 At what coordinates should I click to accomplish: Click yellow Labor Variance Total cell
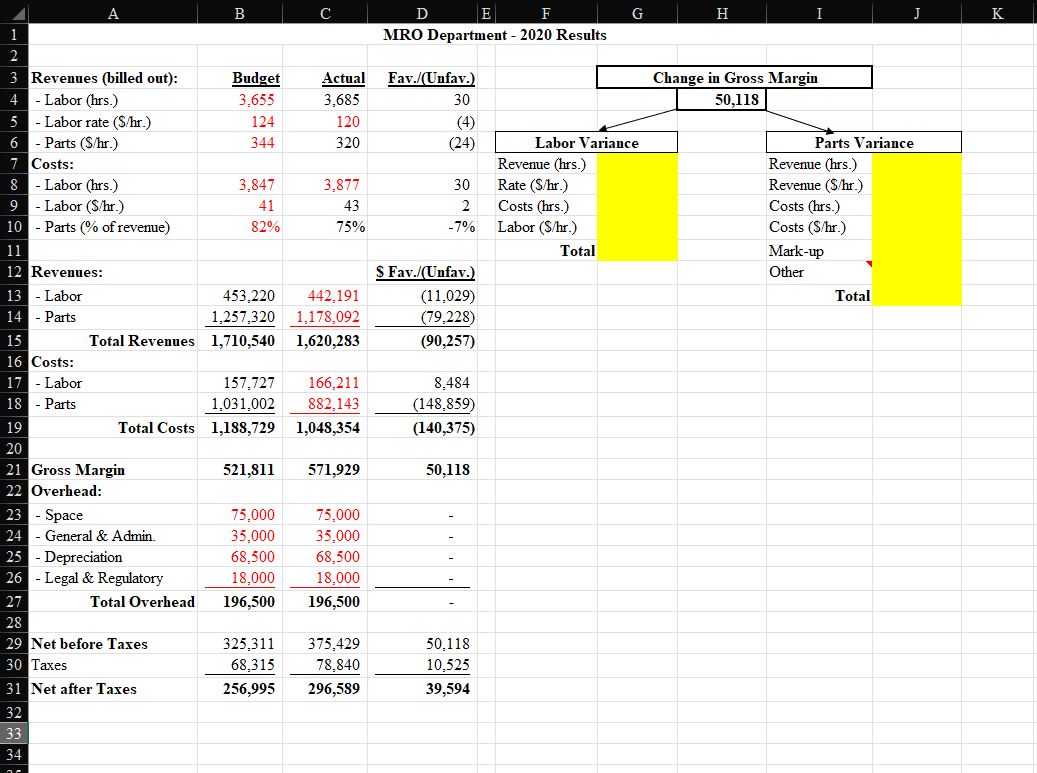638,251
